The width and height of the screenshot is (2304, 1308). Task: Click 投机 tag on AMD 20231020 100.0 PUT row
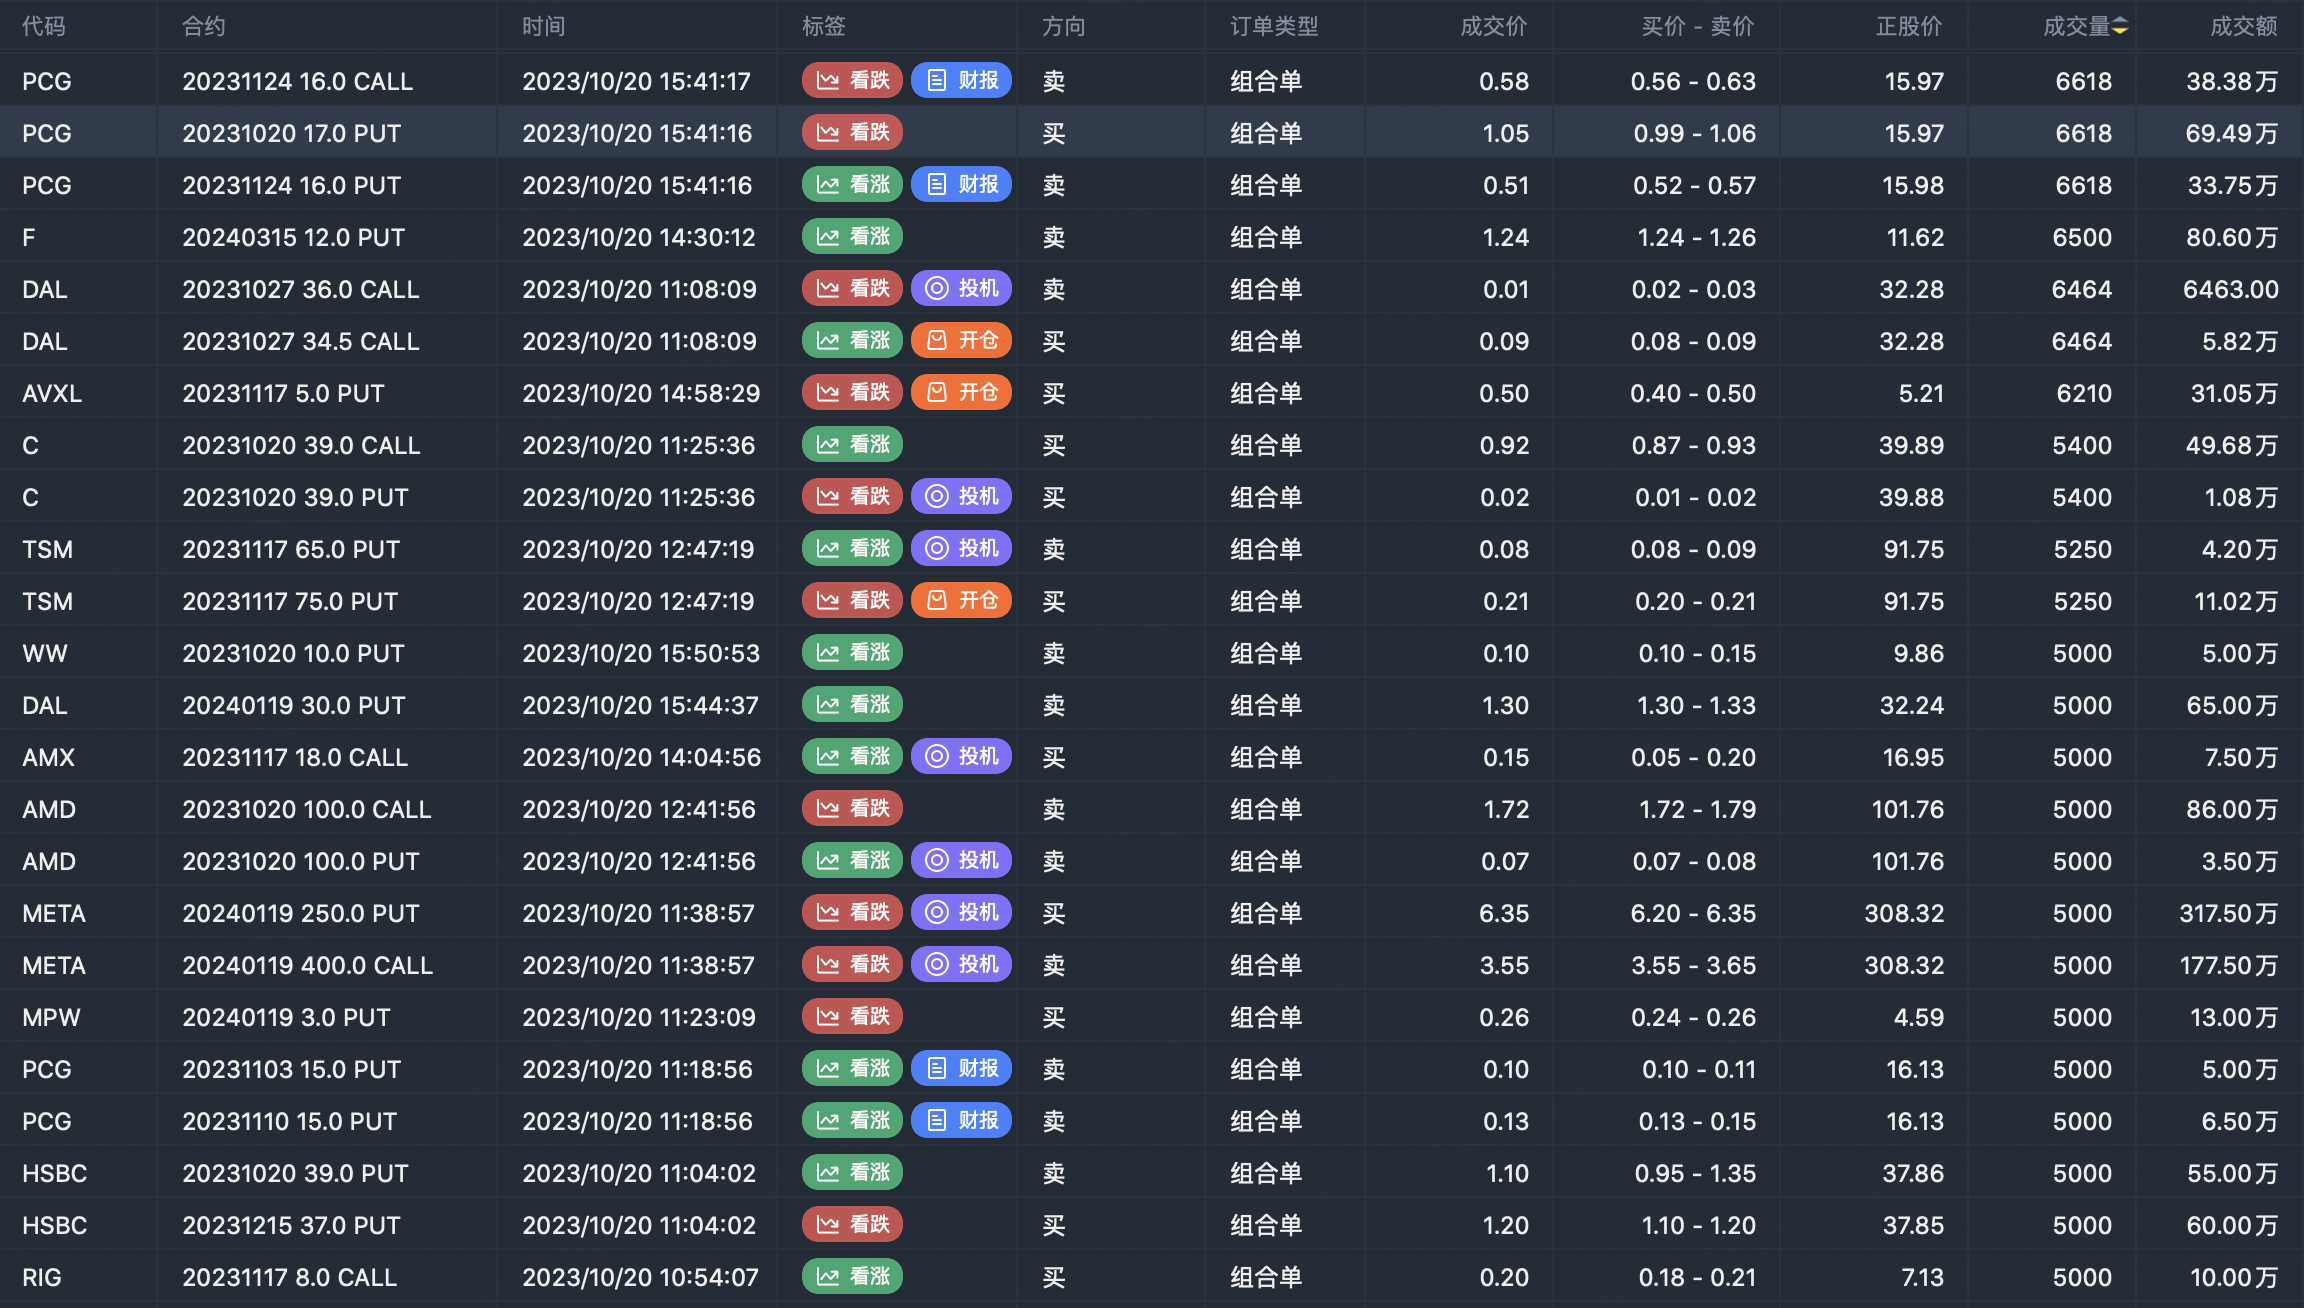point(961,861)
